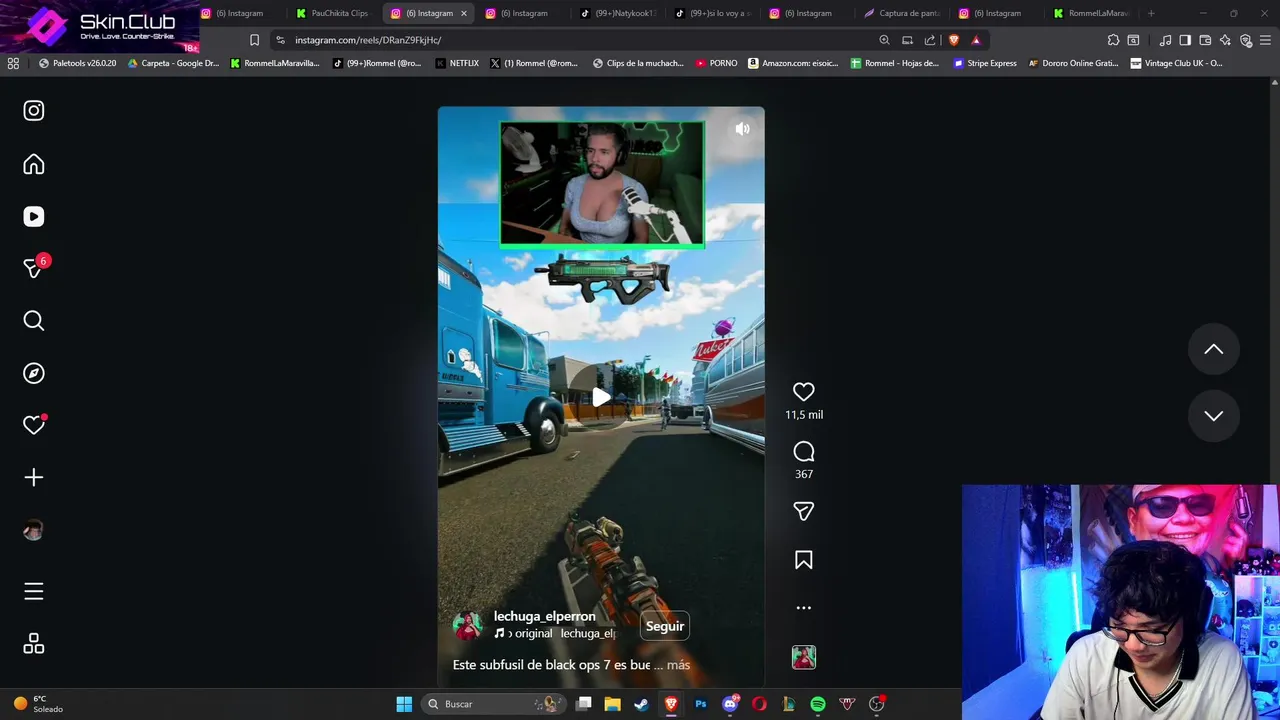
Task: Open the Also from Meta apps icon
Action: pyautogui.click(x=34, y=644)
